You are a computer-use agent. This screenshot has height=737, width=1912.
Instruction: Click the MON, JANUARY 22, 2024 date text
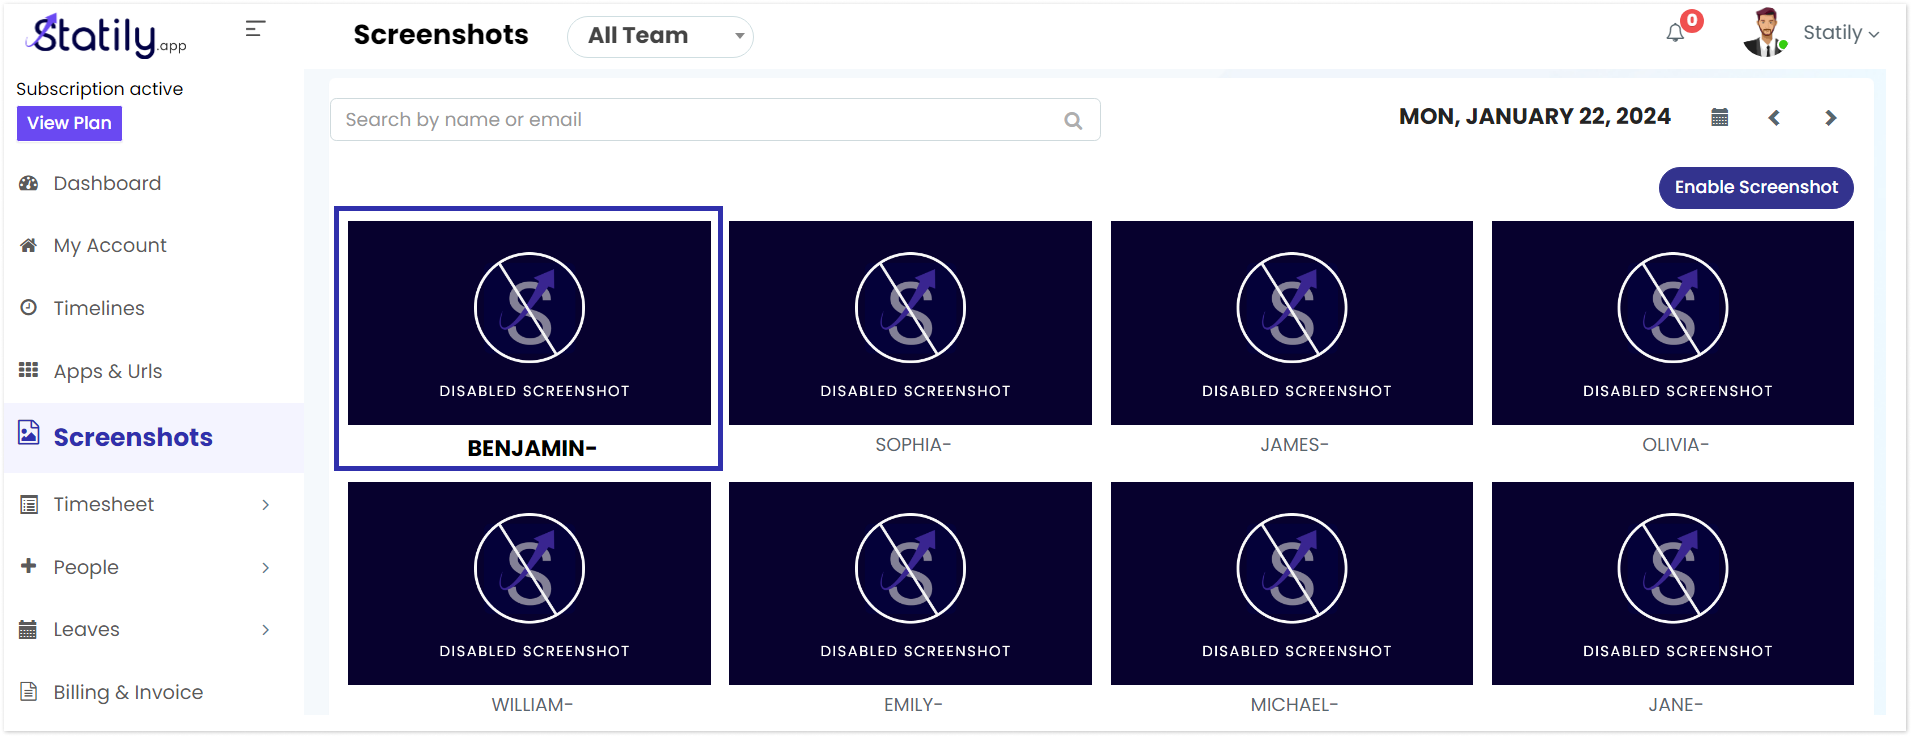pyautogui.click(x=1535, y=117)
